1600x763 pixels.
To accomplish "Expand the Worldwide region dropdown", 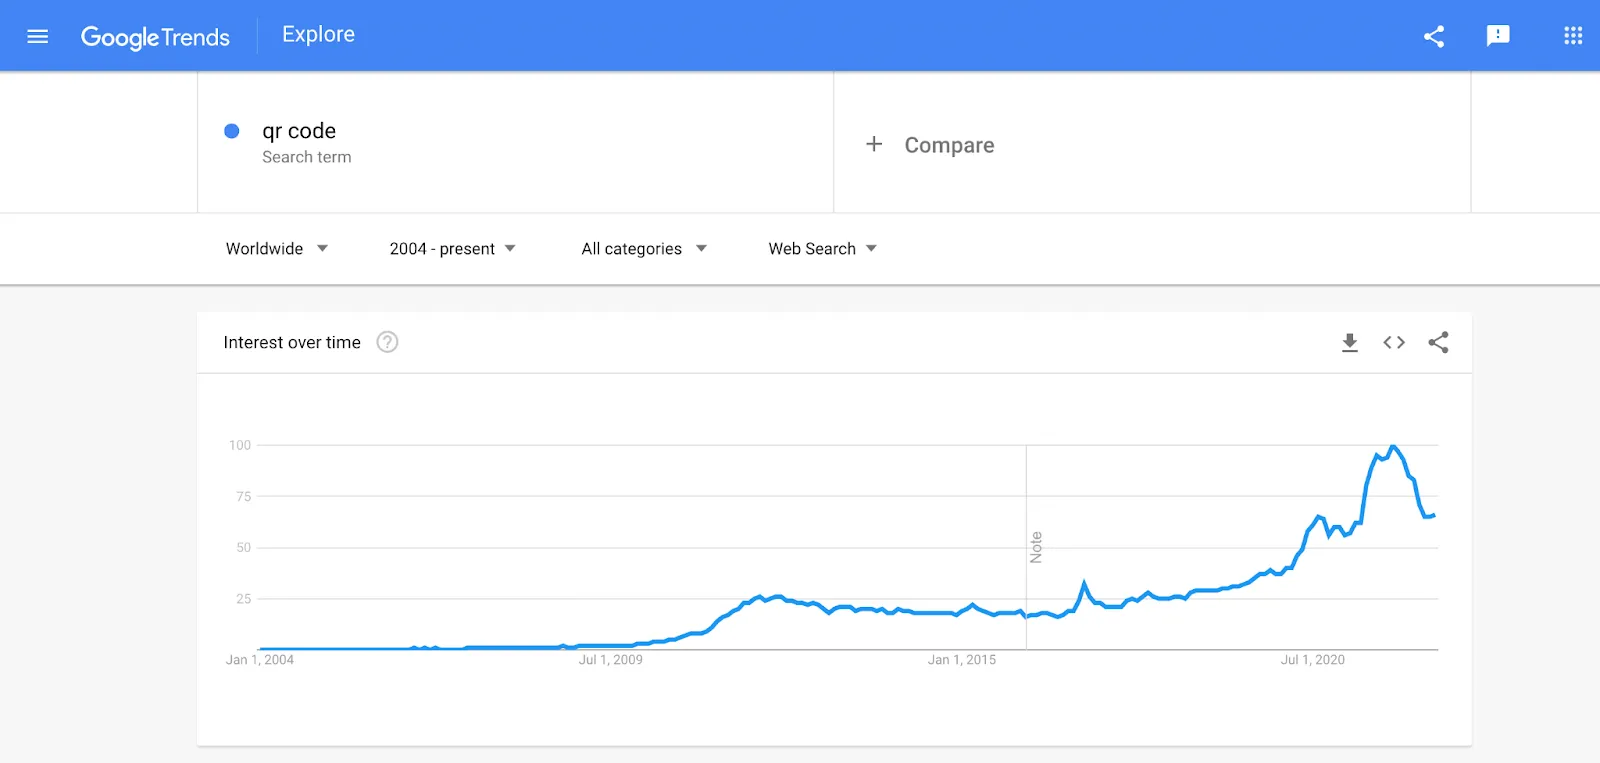I will pos(277,249).
